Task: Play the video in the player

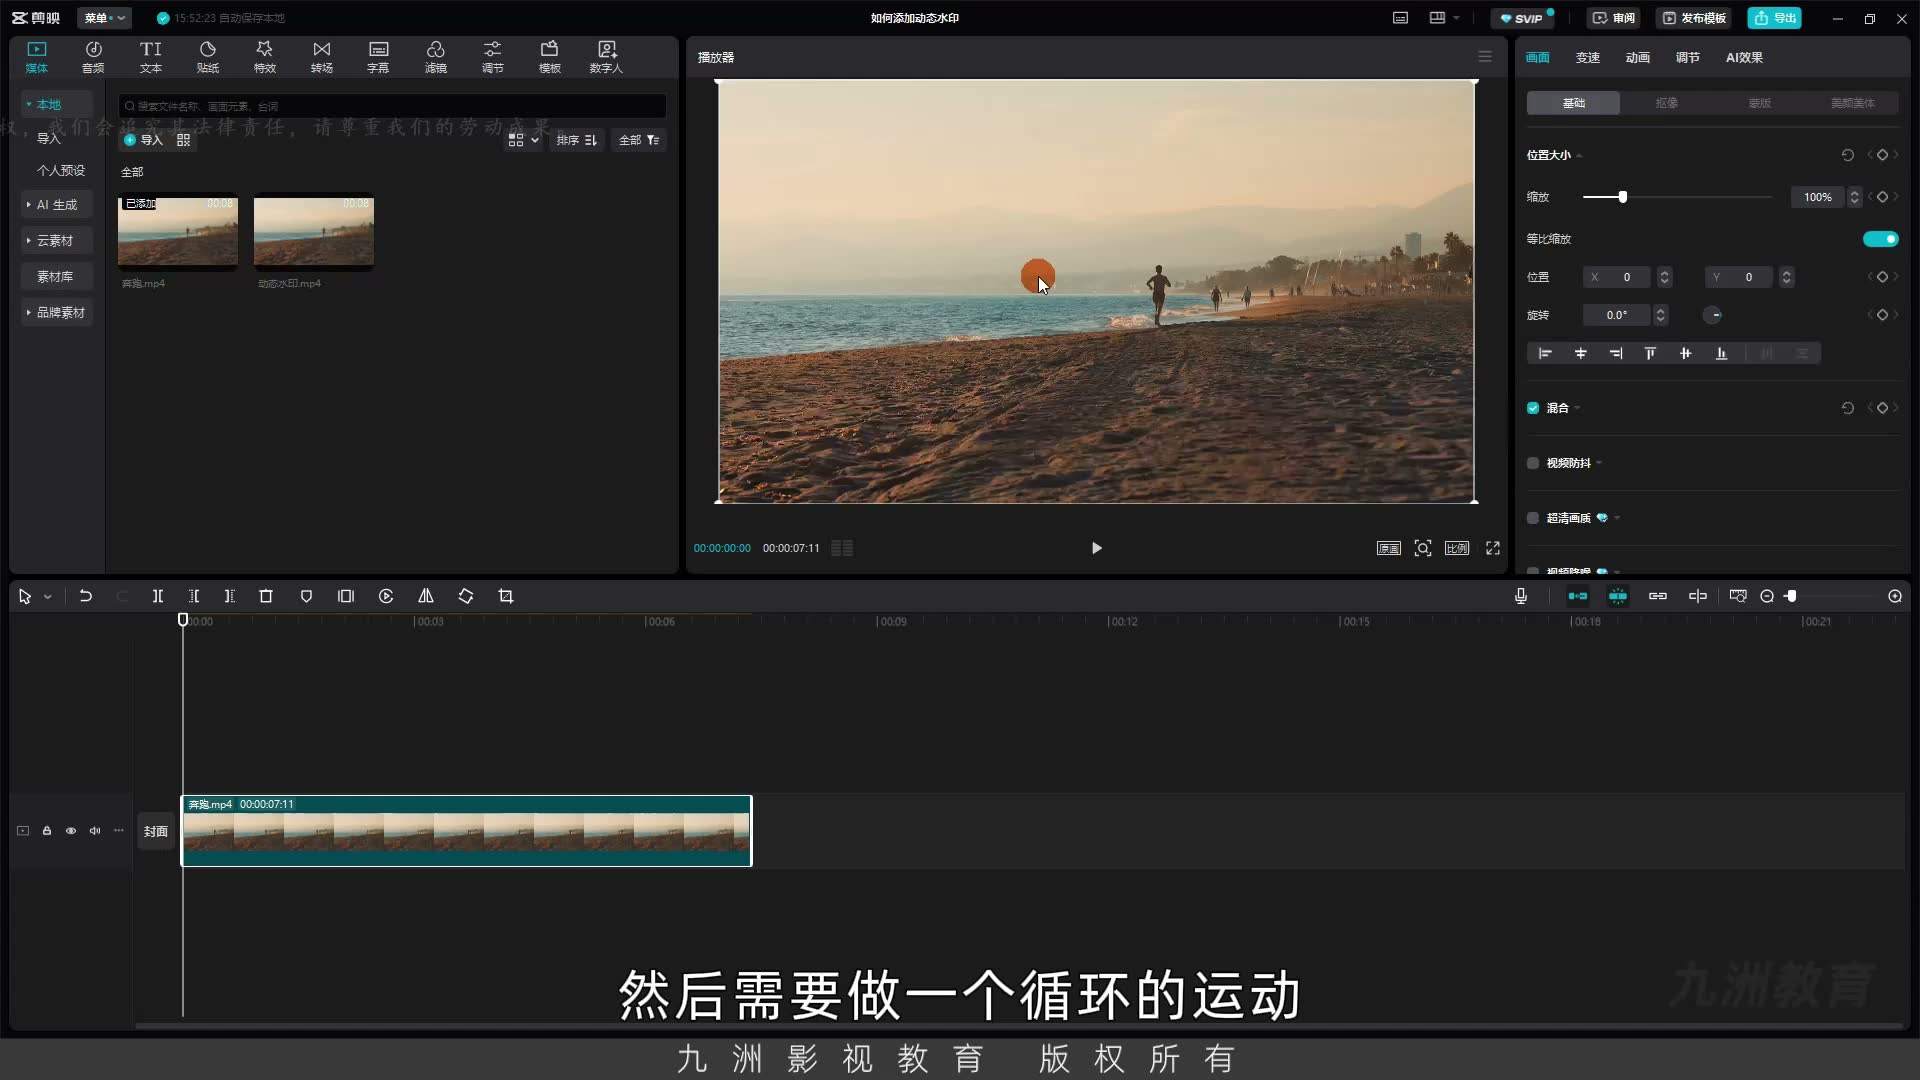Action: [x=1097, y=548]
